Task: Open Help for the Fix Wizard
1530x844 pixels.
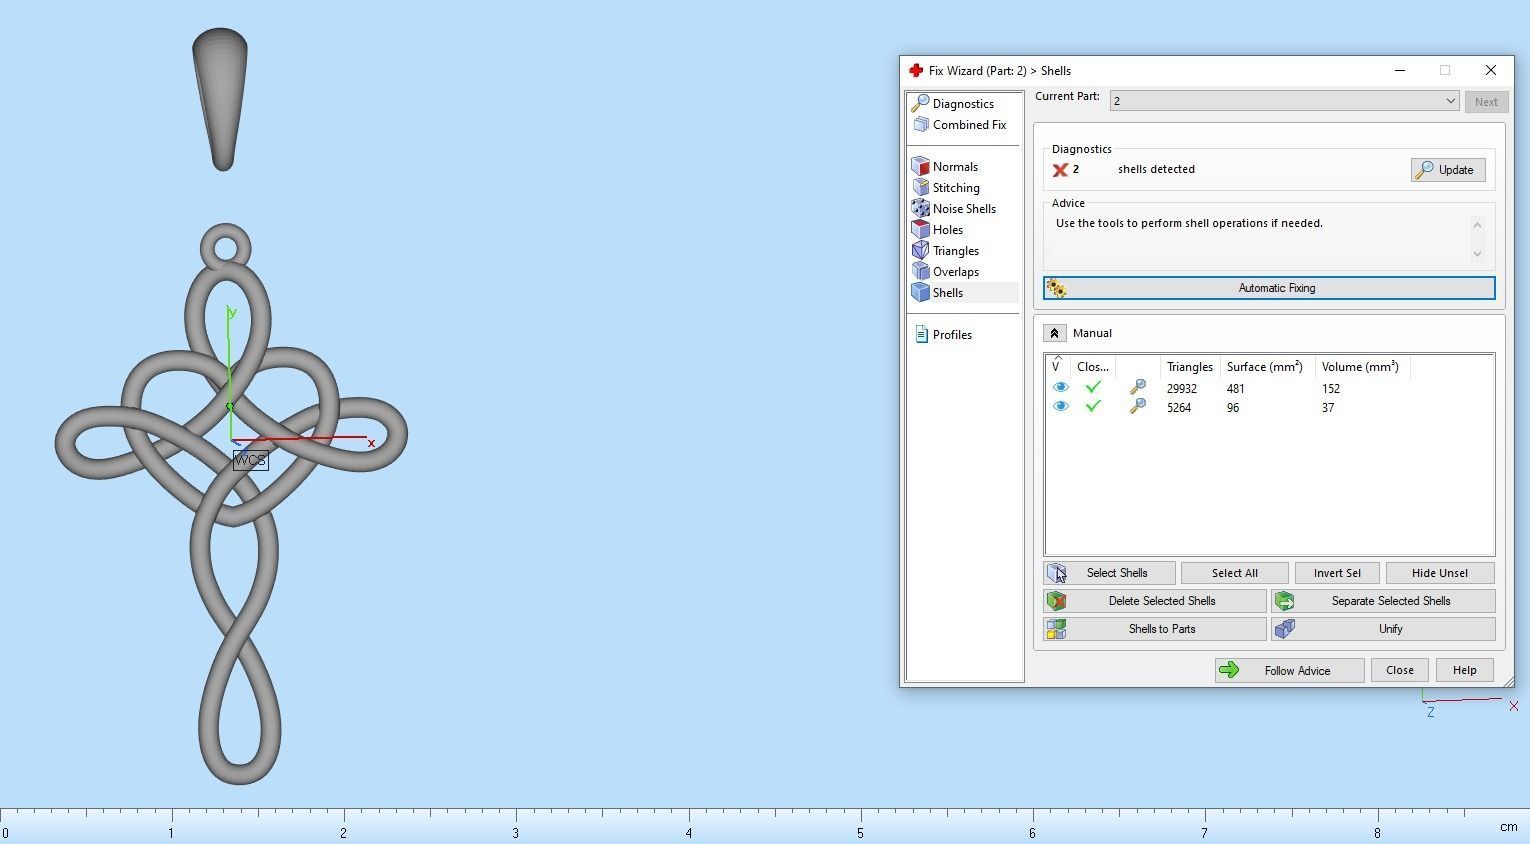Action: point(1464,671)
